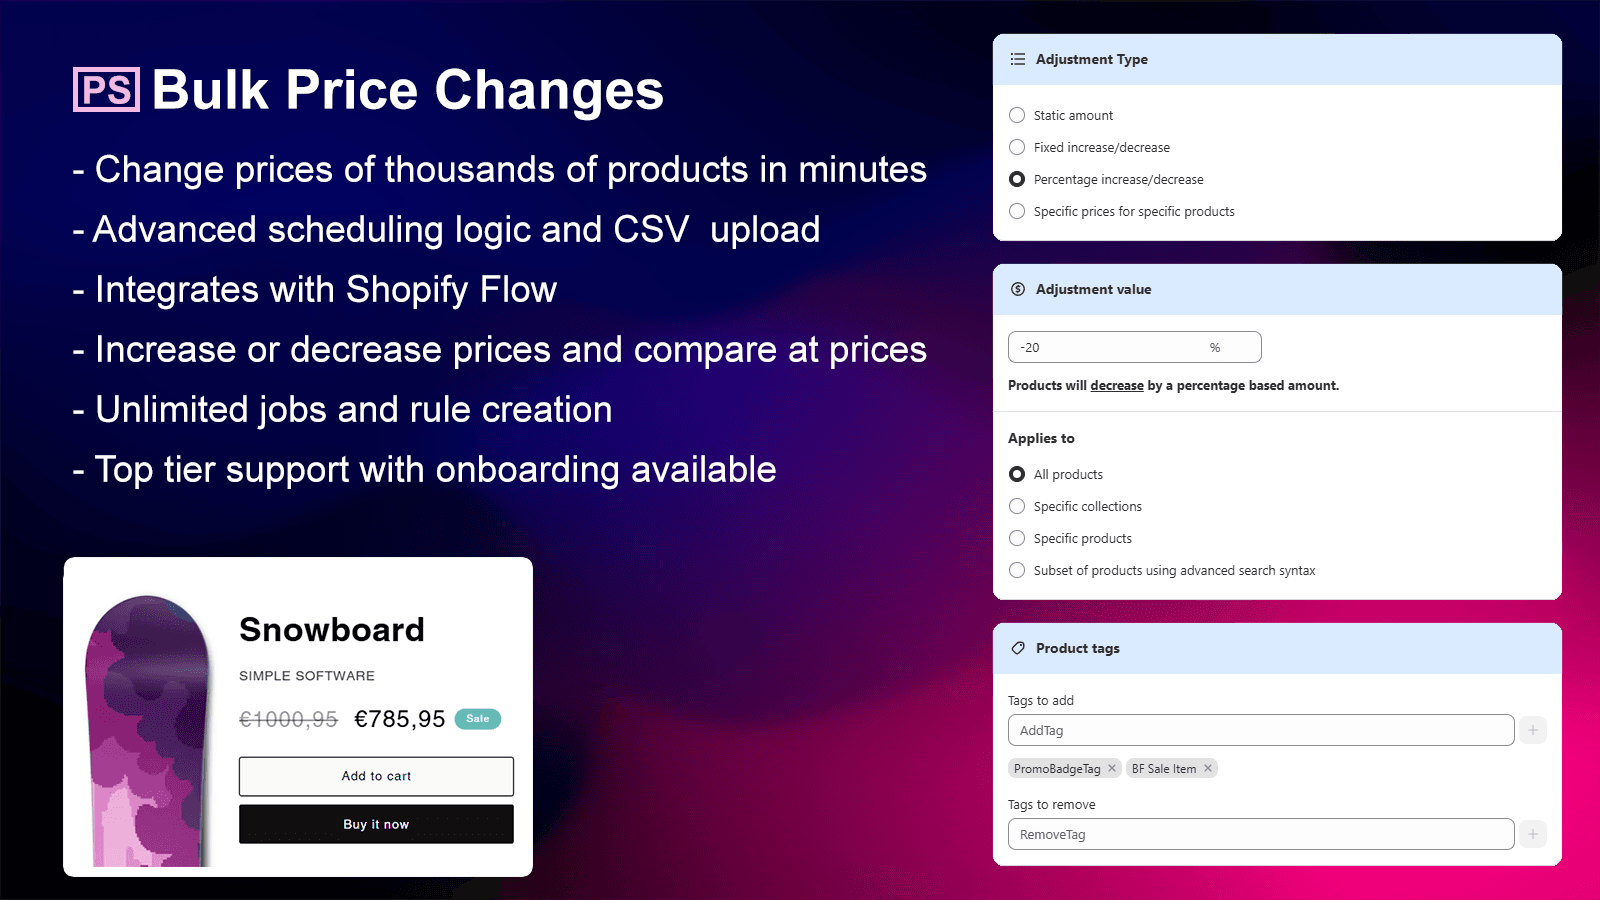Click the Add to cart button
This screenshot has height=900, width=1600.
tap(375, 776)
